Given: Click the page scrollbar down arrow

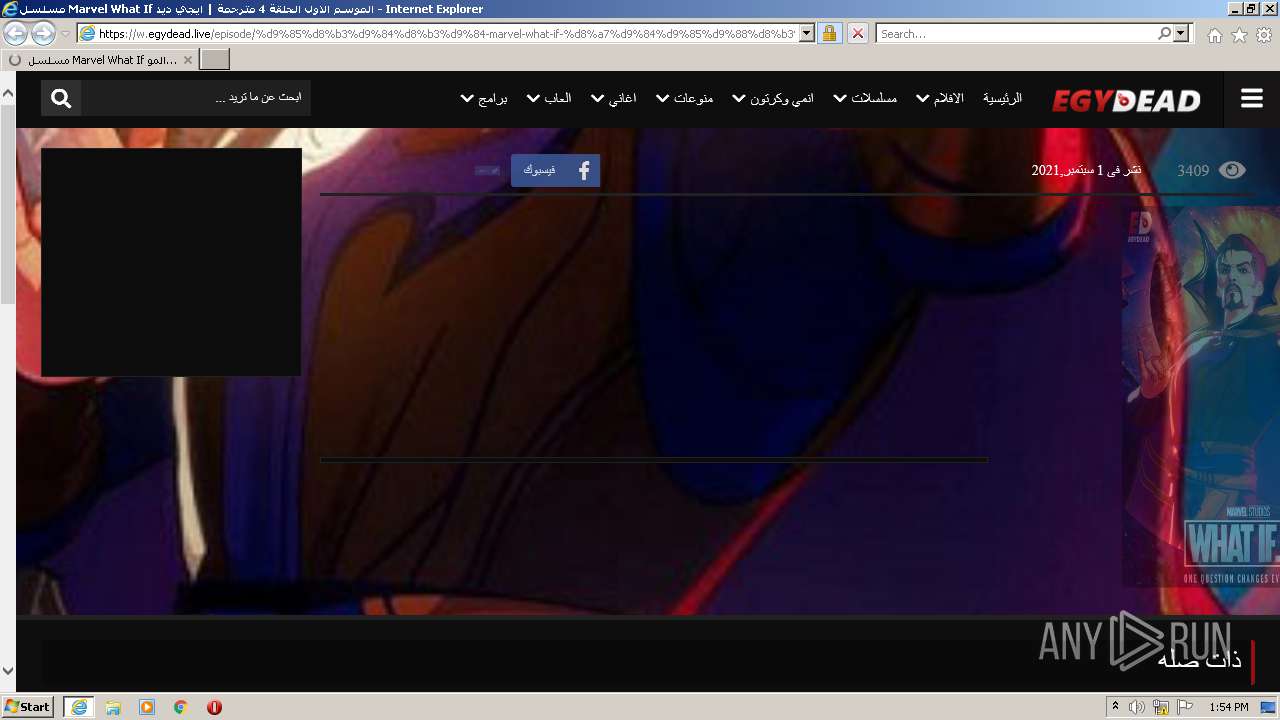Looking at the screenshot, I should tap(8, 671).
